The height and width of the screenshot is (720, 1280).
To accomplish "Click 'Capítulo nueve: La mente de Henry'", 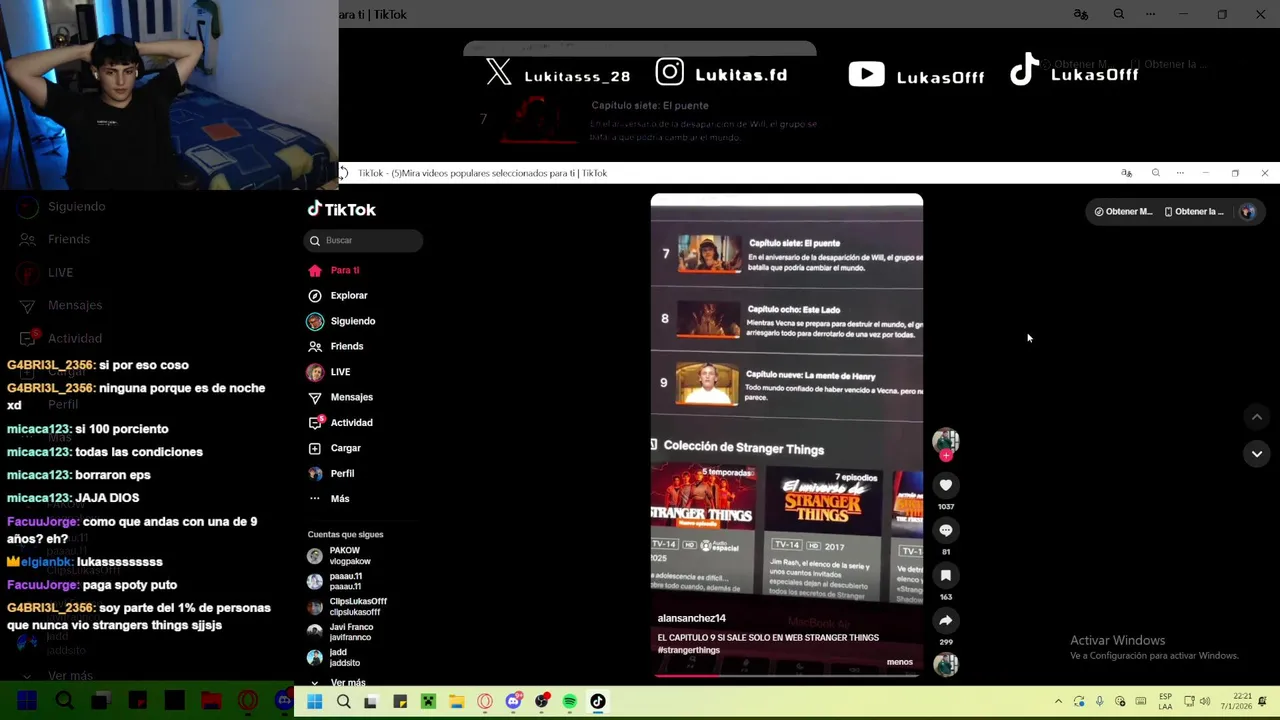I will [810, 376].
